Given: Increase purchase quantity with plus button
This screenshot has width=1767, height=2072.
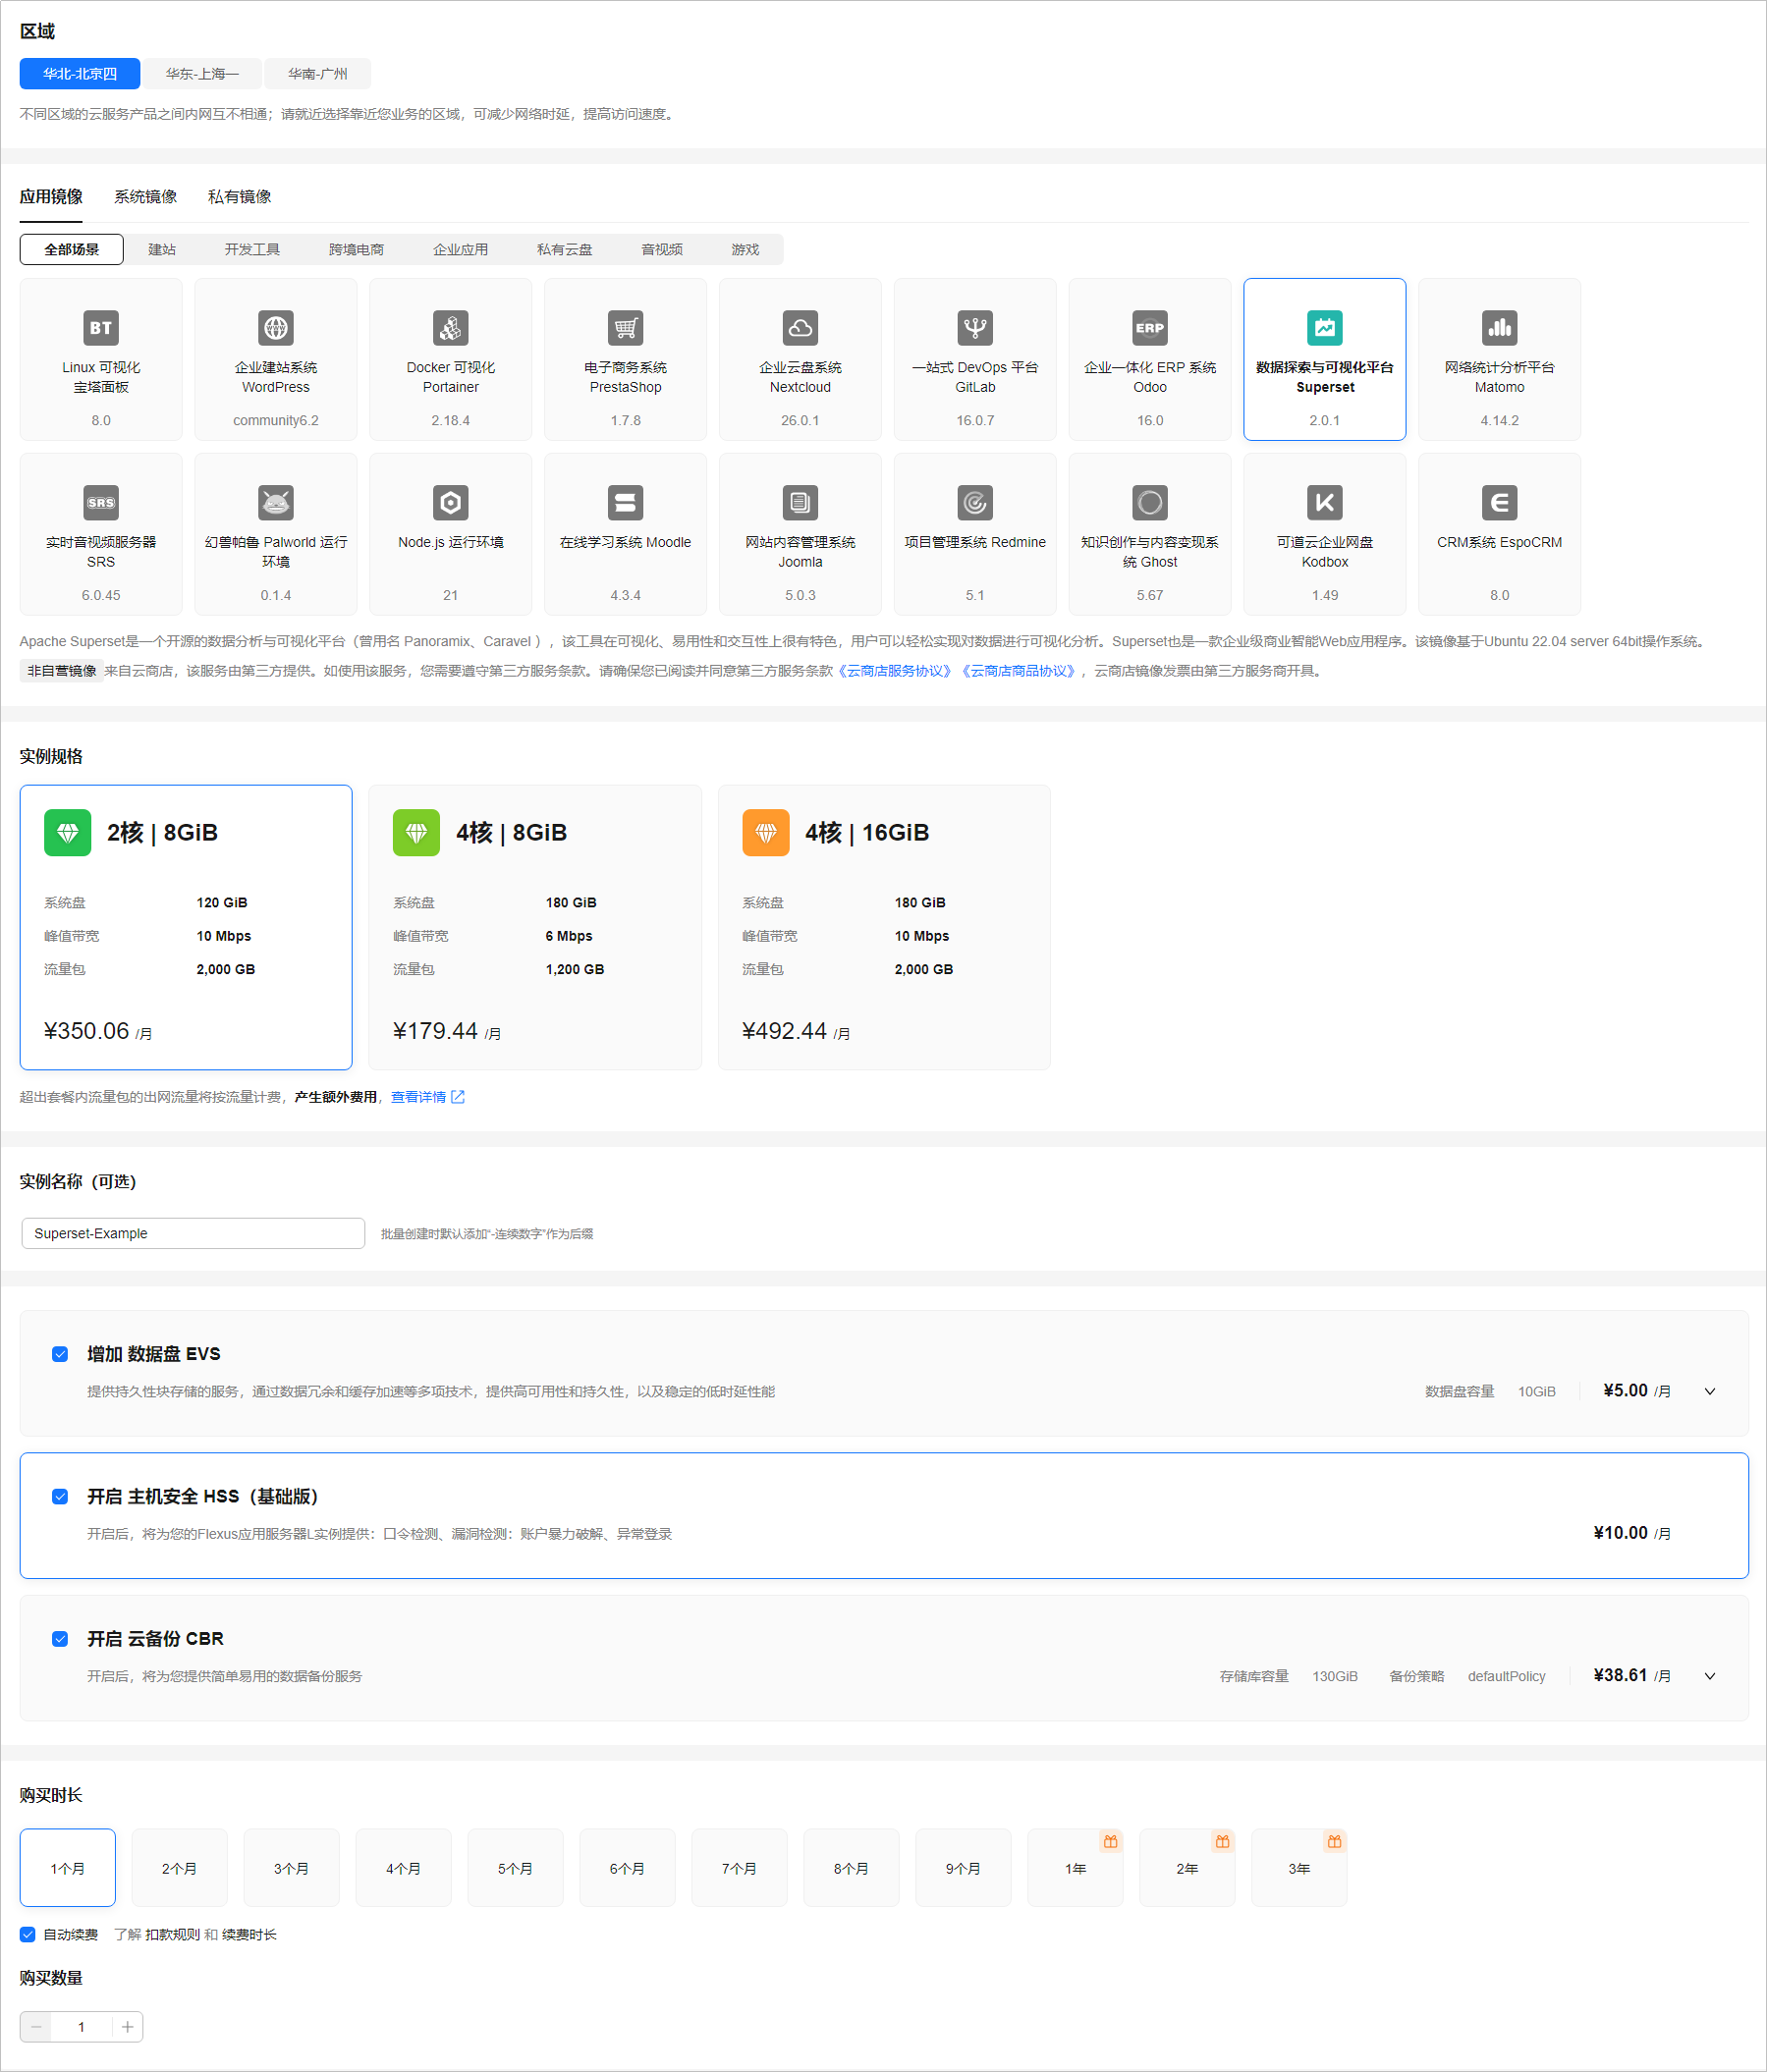Looking at the screenshot, I should point(127,2027).
